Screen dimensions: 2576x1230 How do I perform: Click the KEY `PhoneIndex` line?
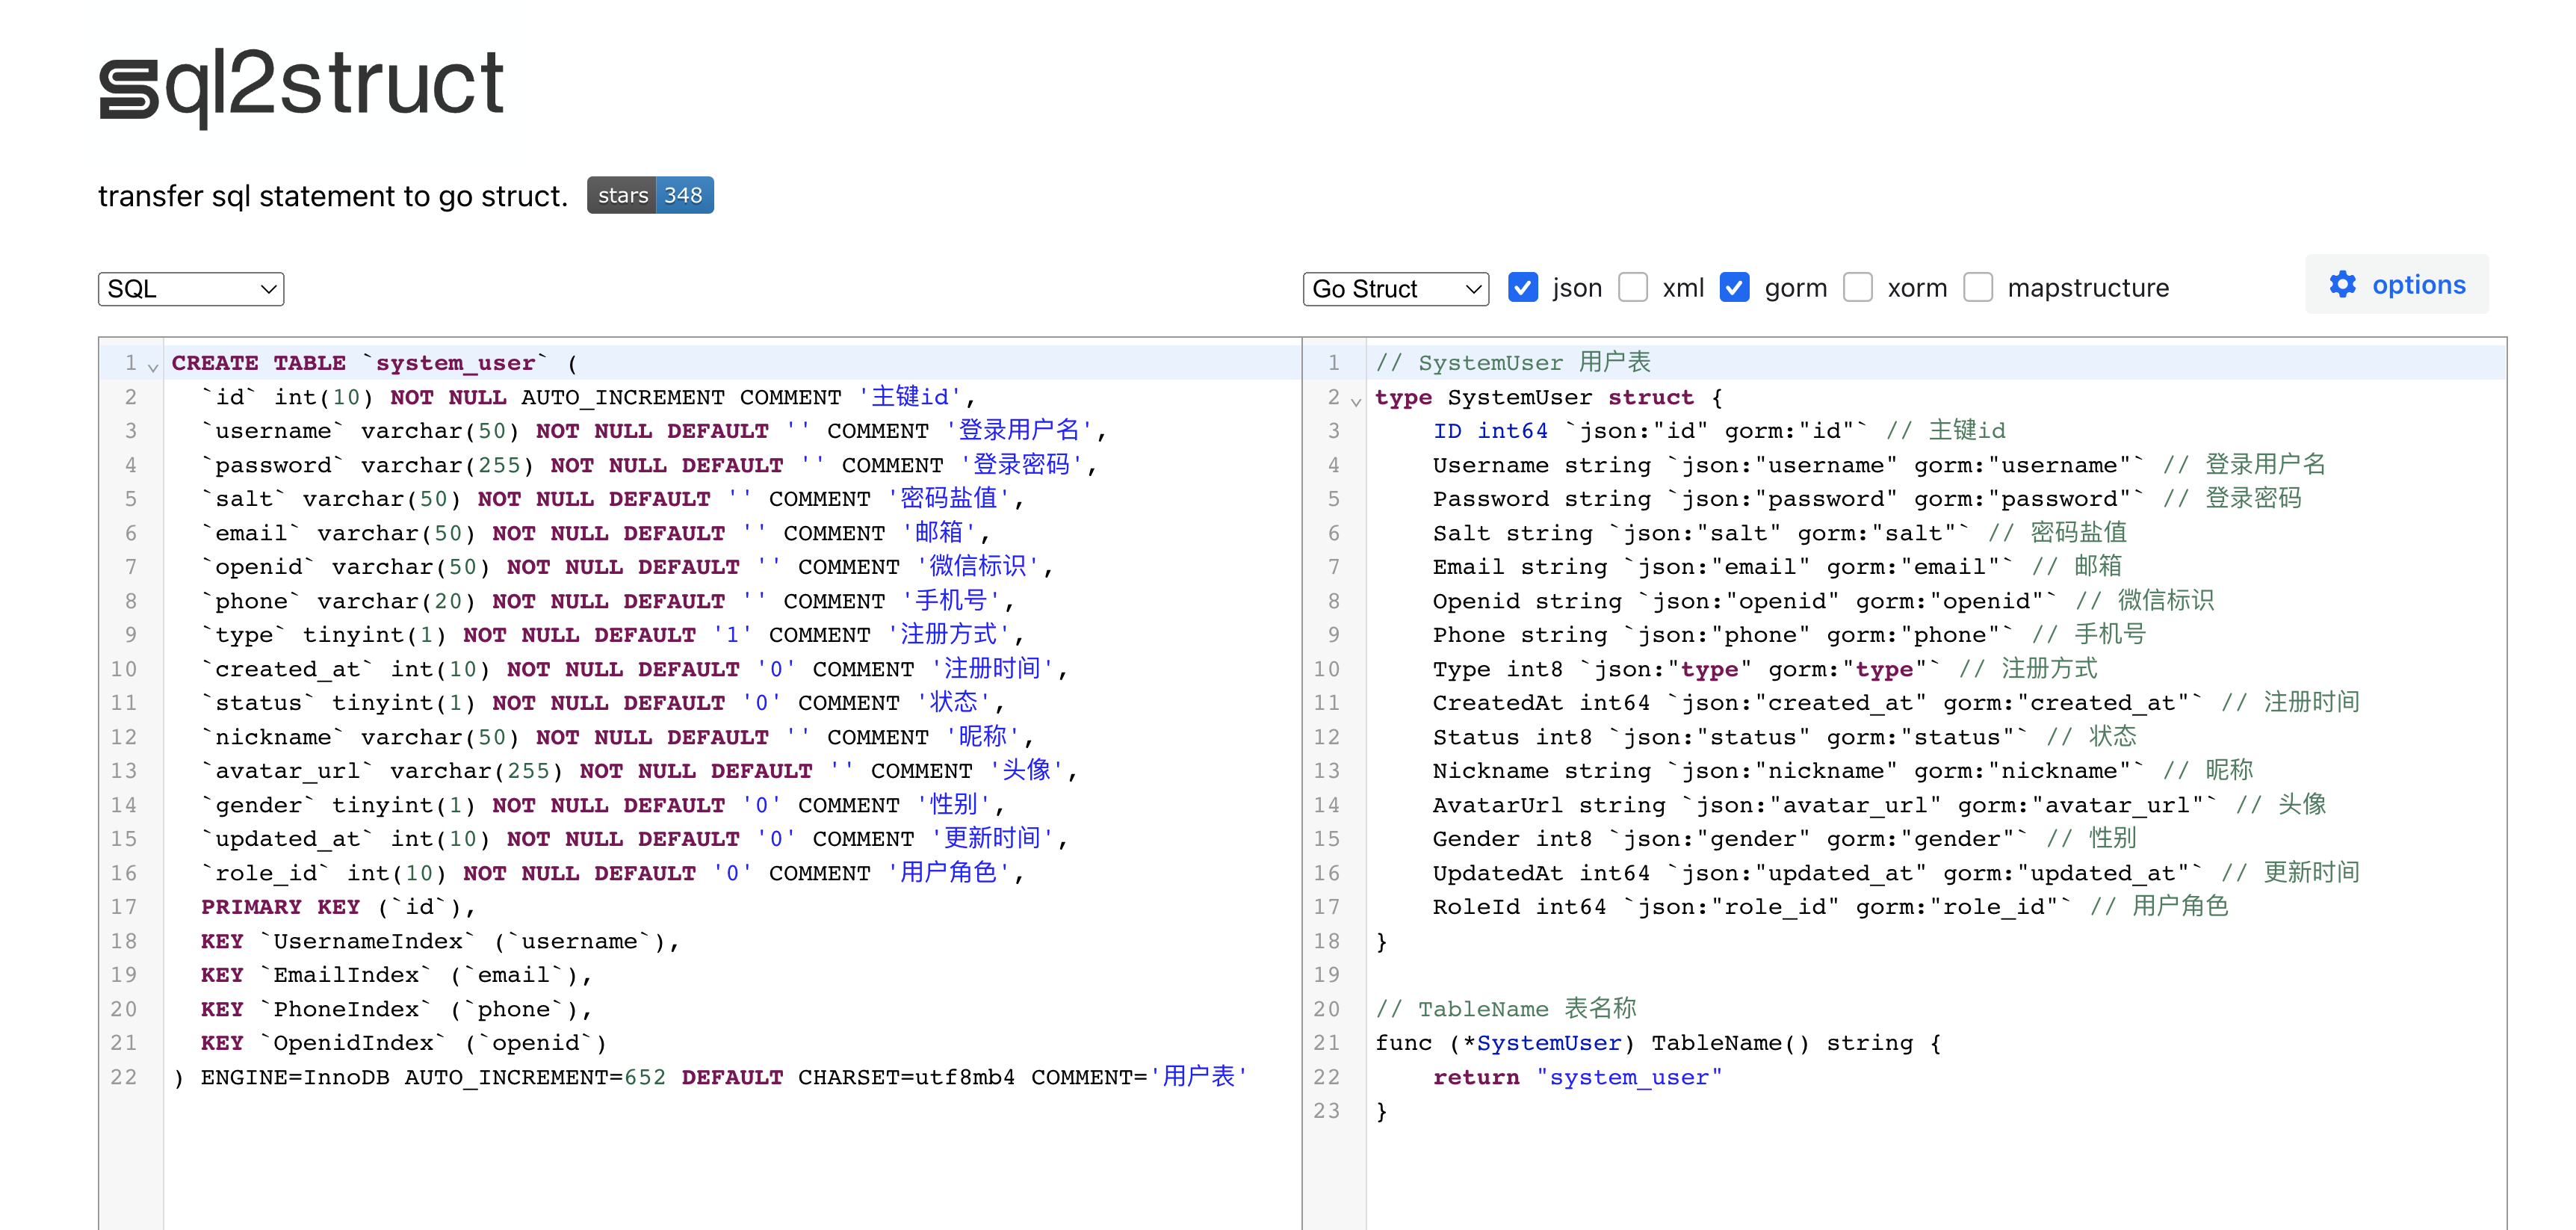(x=397, y=1009)
